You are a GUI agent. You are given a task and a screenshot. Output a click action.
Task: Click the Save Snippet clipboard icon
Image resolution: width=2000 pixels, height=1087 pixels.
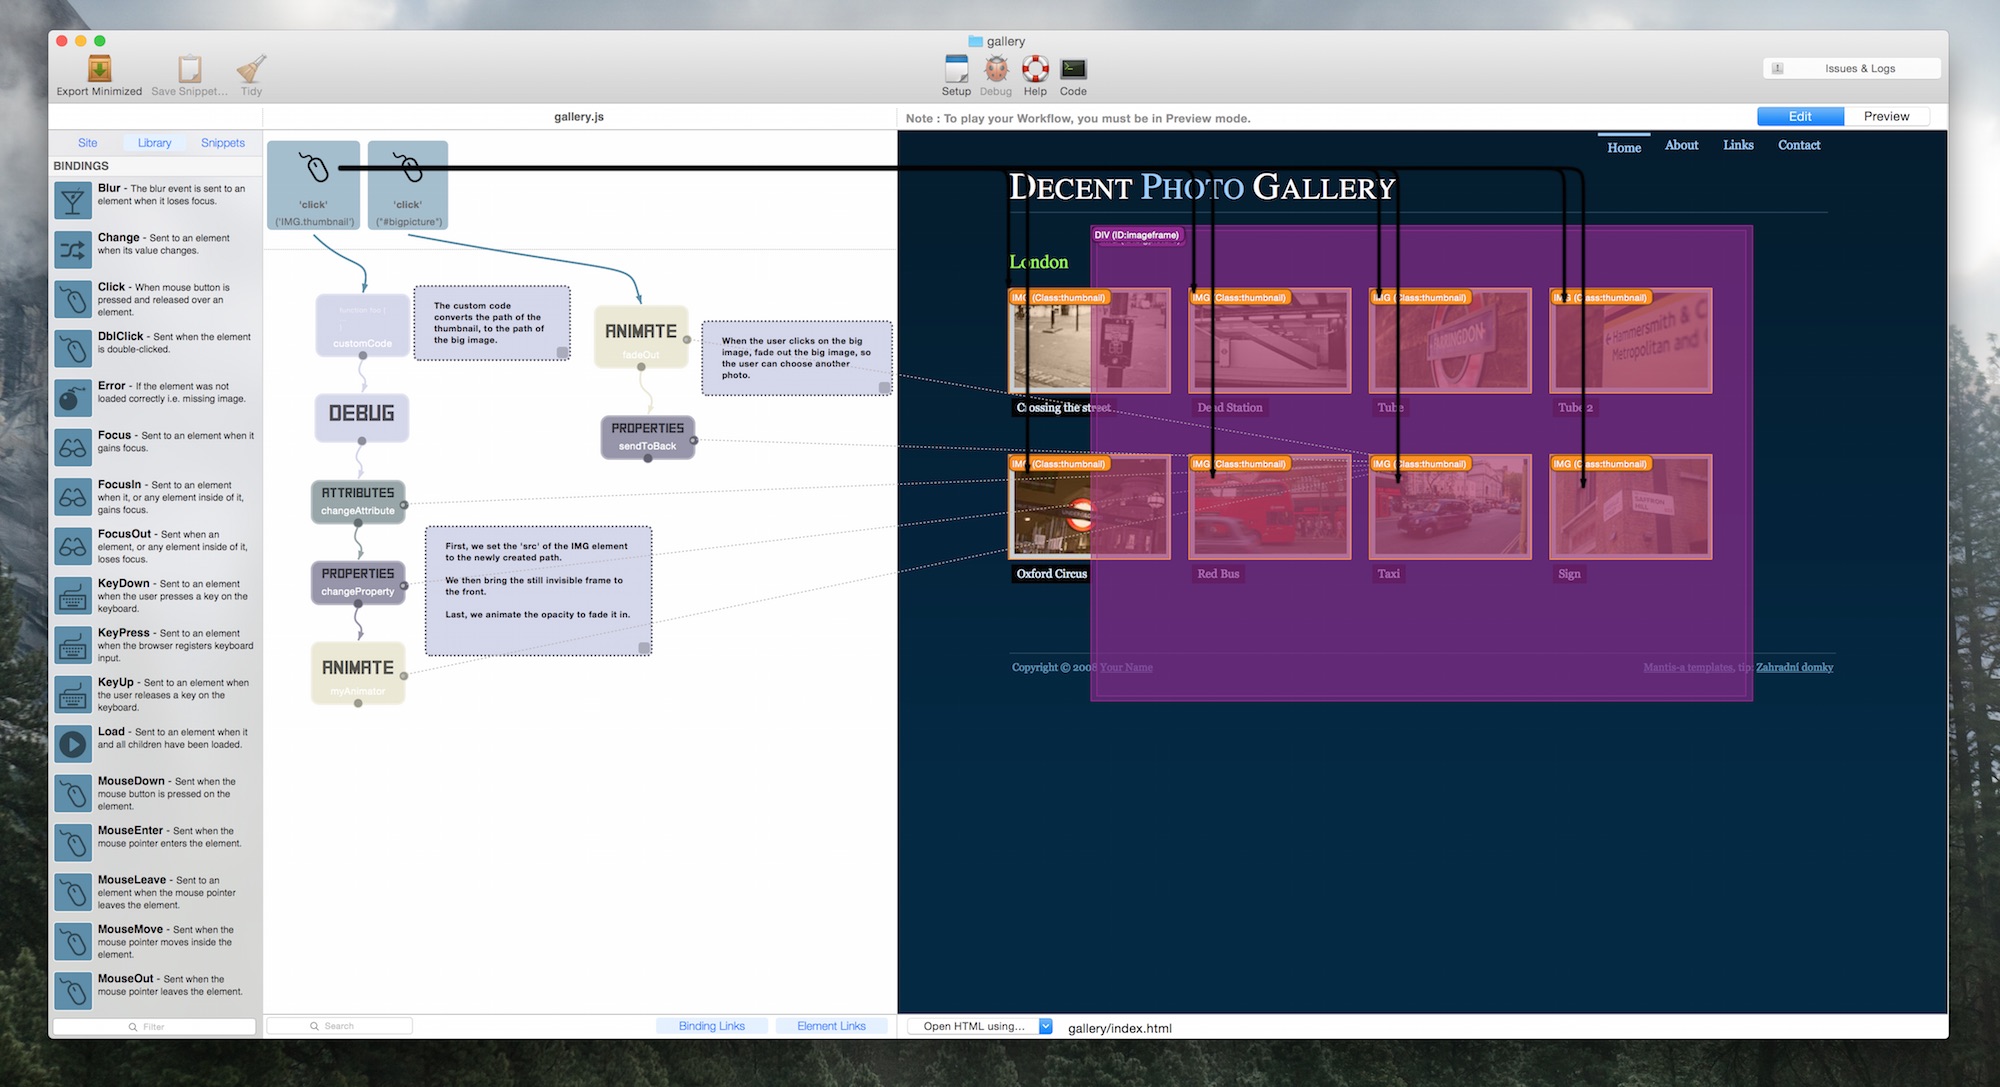(x=189, y=68)
